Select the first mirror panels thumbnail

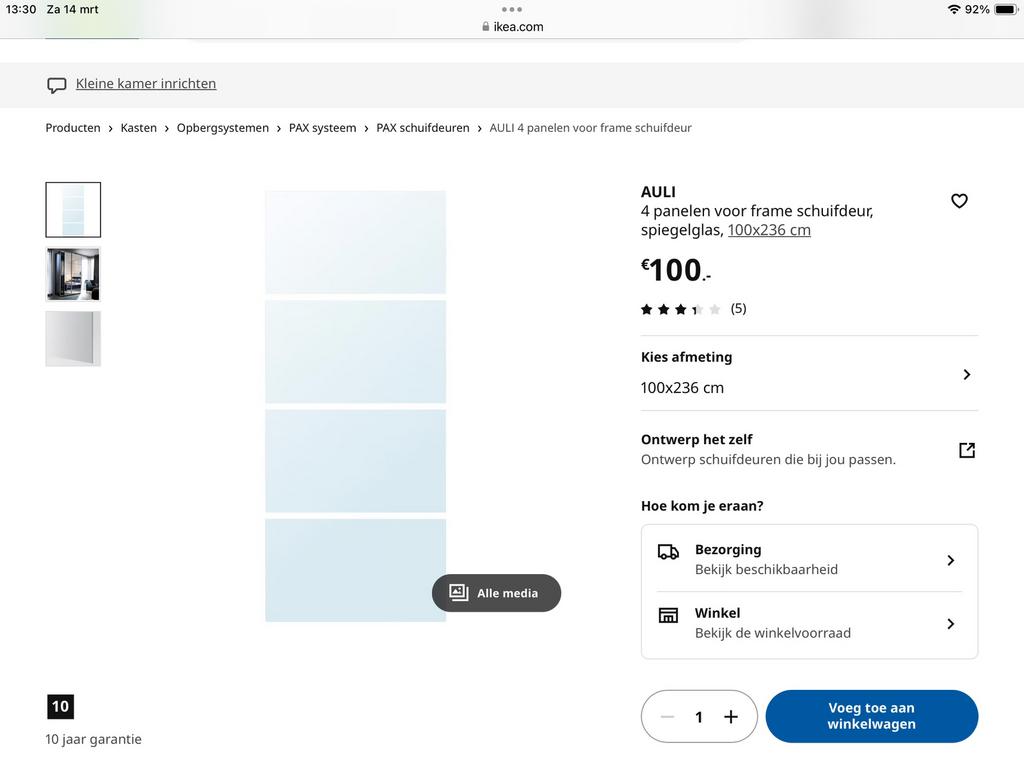73,210
